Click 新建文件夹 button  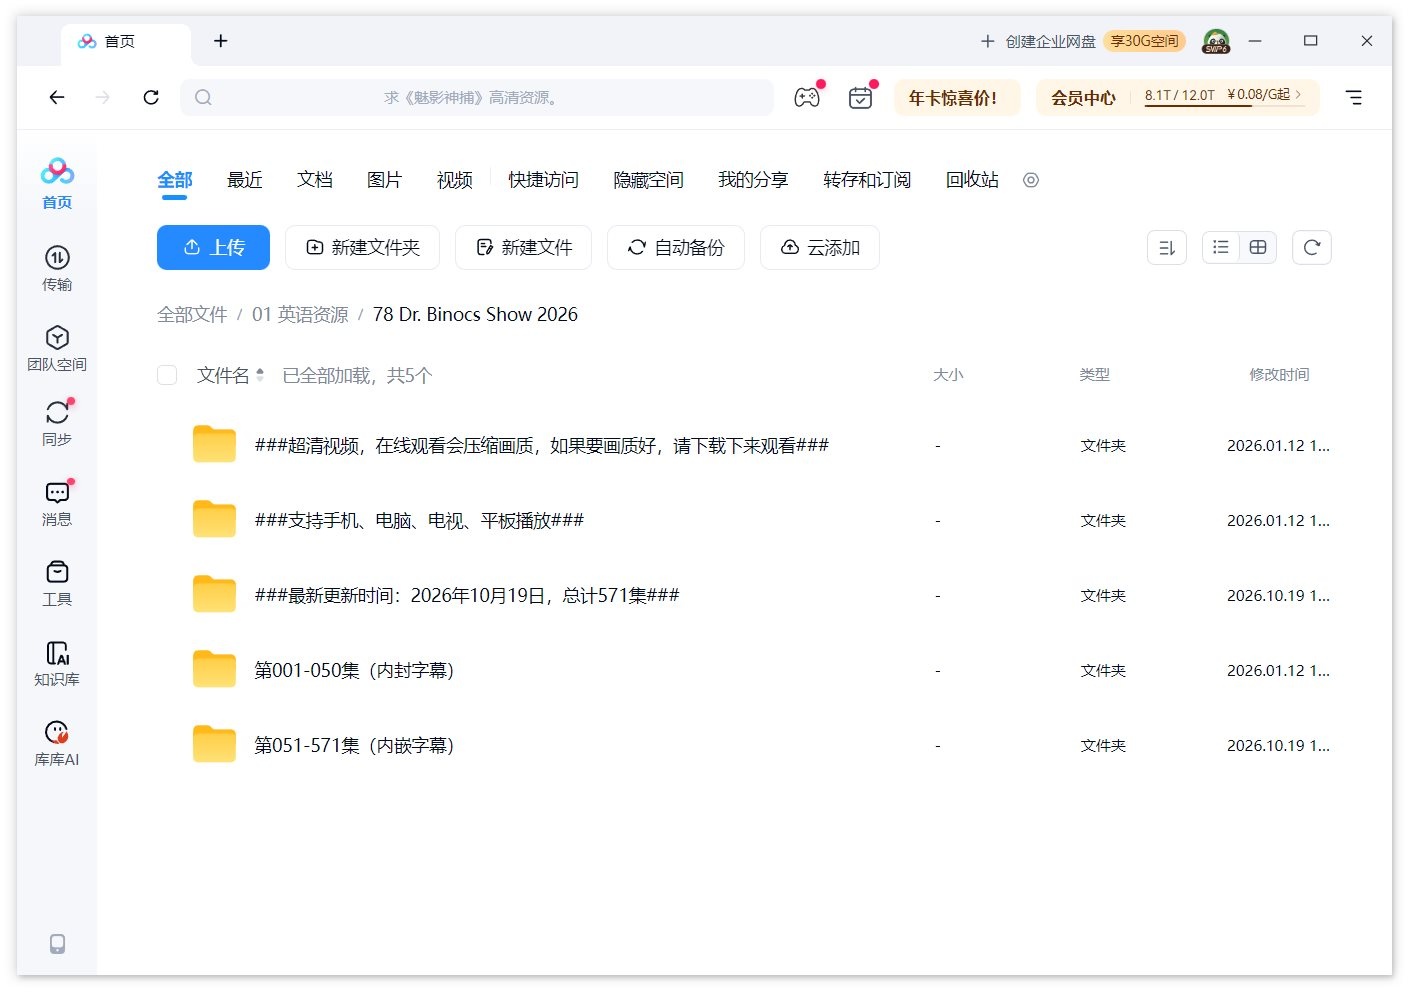coord(362,247)
